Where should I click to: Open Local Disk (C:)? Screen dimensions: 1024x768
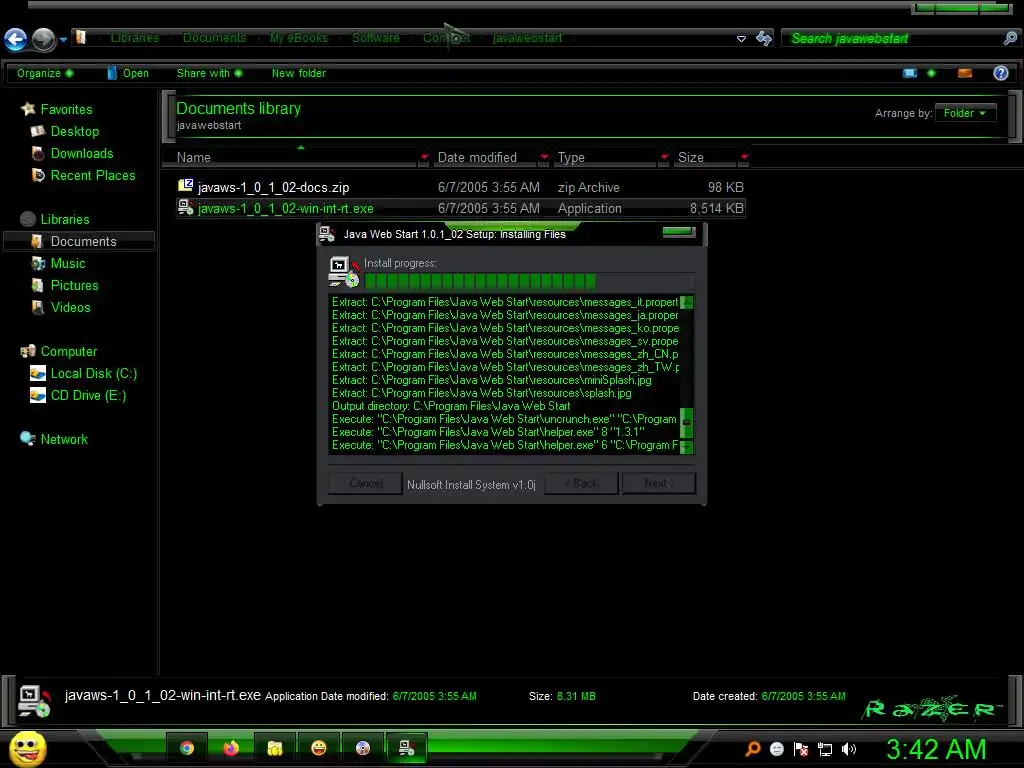93,374
